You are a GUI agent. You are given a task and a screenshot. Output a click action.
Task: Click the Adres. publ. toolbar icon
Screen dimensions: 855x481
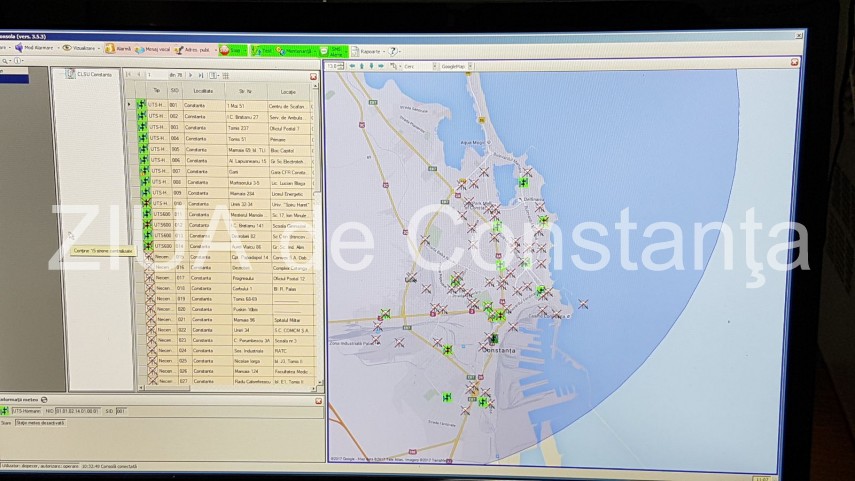pyautogui.click(x=191, y=49)
